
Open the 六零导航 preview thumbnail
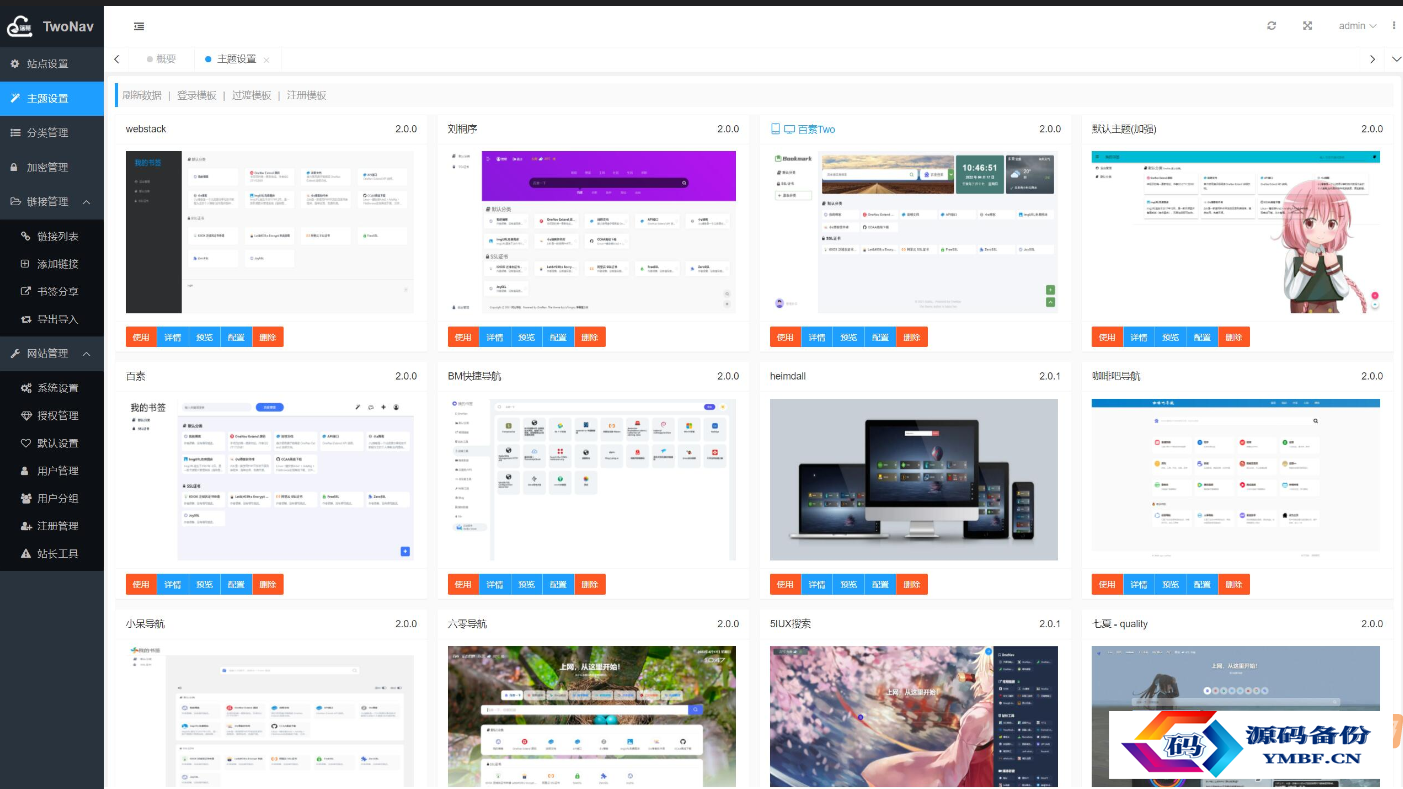pyautogui.click(x=592, y=717)
